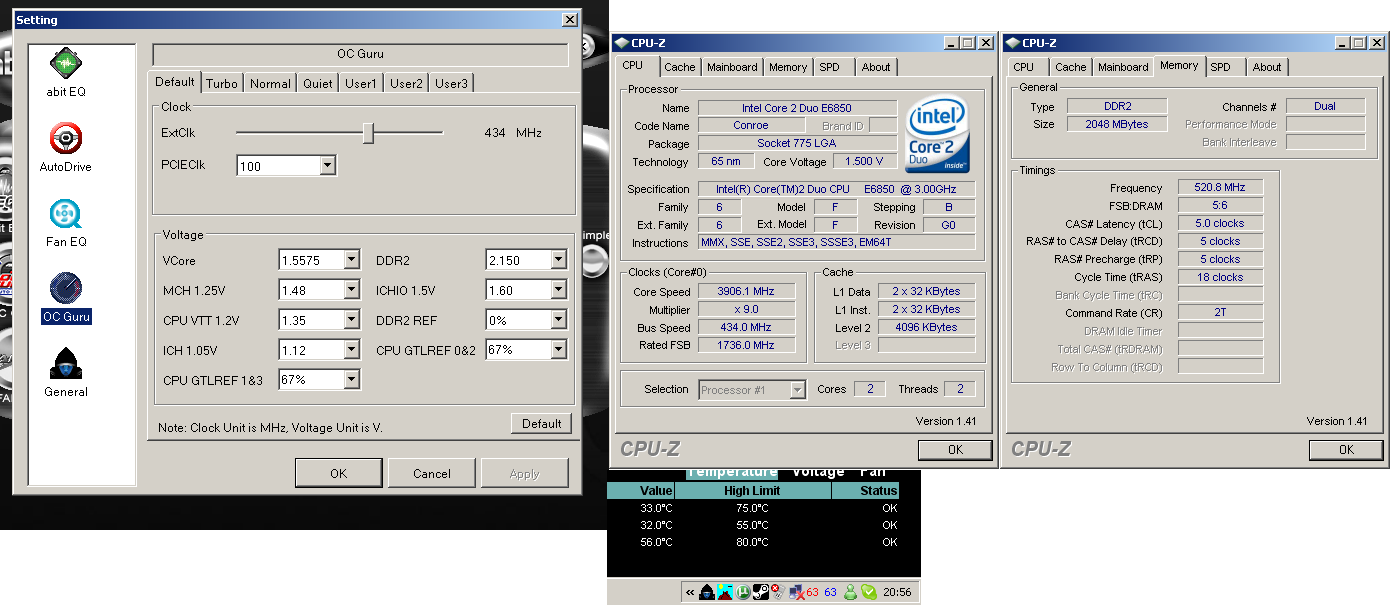Switch to the Normal profile tab
Screen dimensions: 1397x608
[x=270, y=84]
